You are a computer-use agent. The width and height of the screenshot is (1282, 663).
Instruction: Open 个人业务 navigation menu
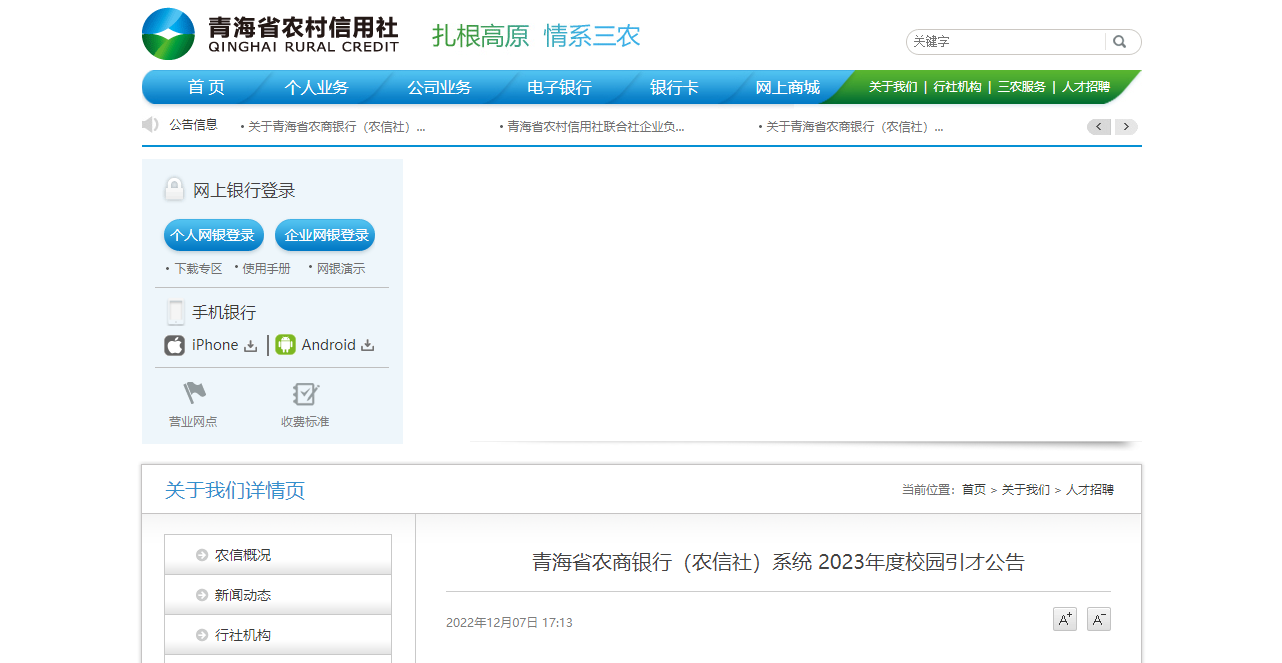[316, 88]
